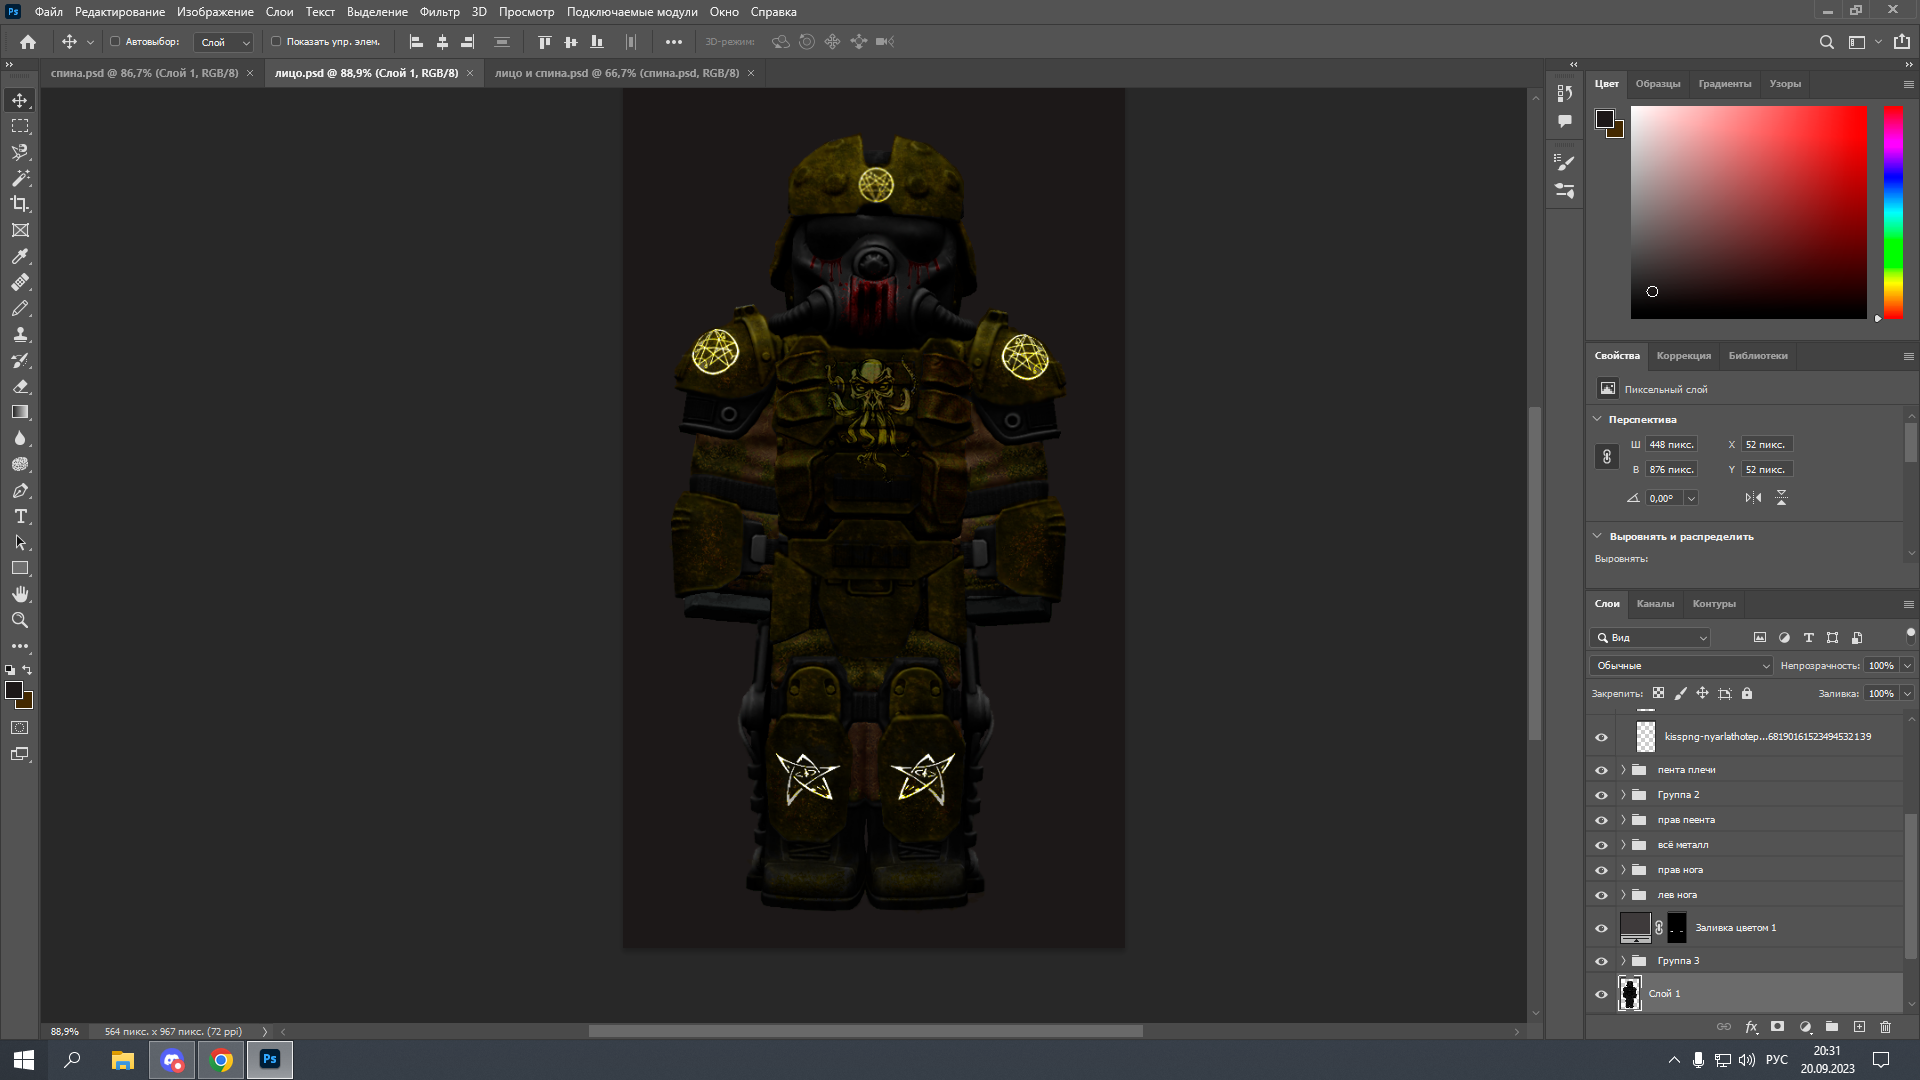Select the Move tool
The image size is (1920, 1080).
pos(20,100)
